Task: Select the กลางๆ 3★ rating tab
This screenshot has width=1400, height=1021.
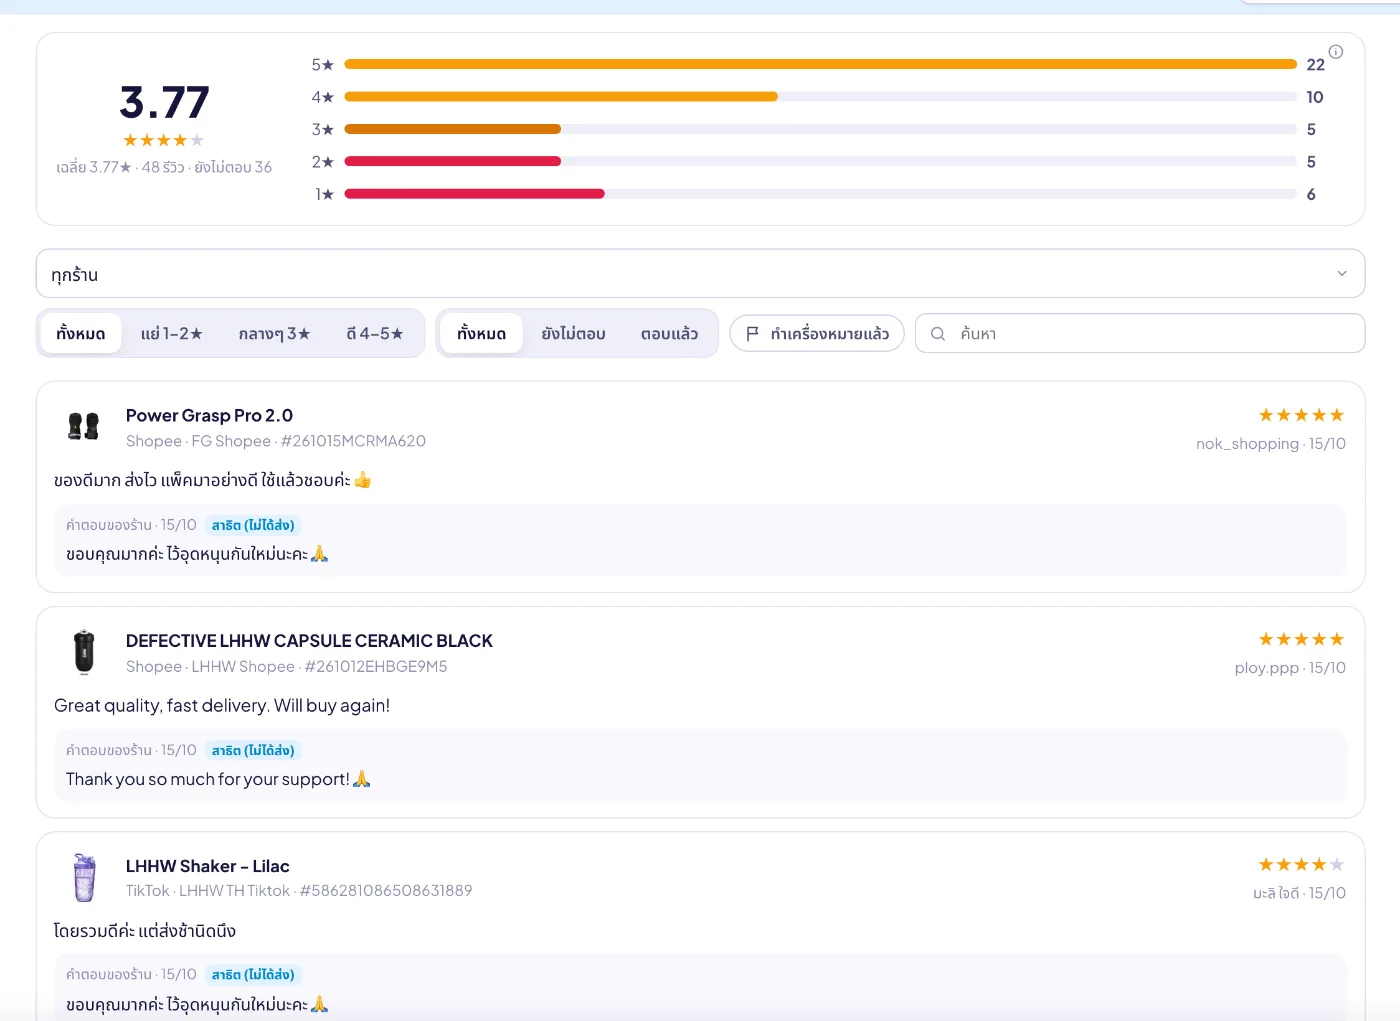Action: (x=274, y=334)
